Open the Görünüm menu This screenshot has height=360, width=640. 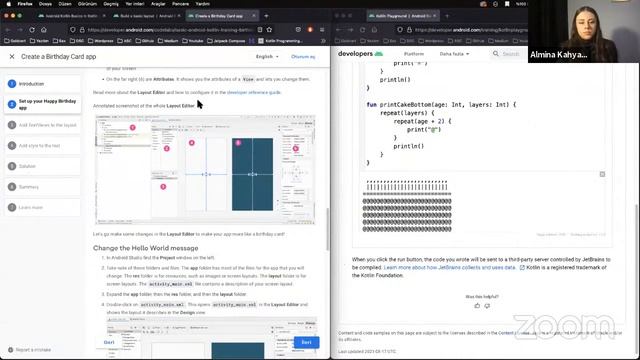pyautogui.click(x=87, y=4)
